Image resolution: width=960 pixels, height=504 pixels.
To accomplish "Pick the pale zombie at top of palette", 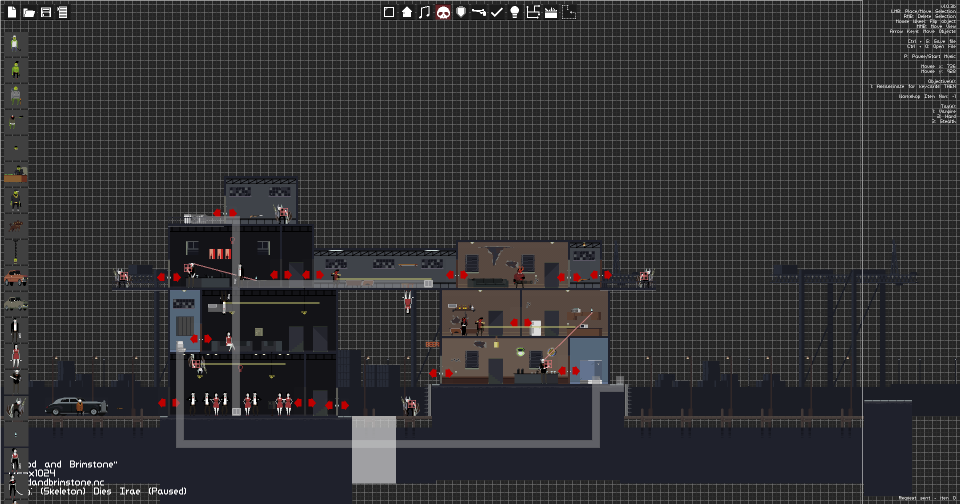I will click(15, 42).
